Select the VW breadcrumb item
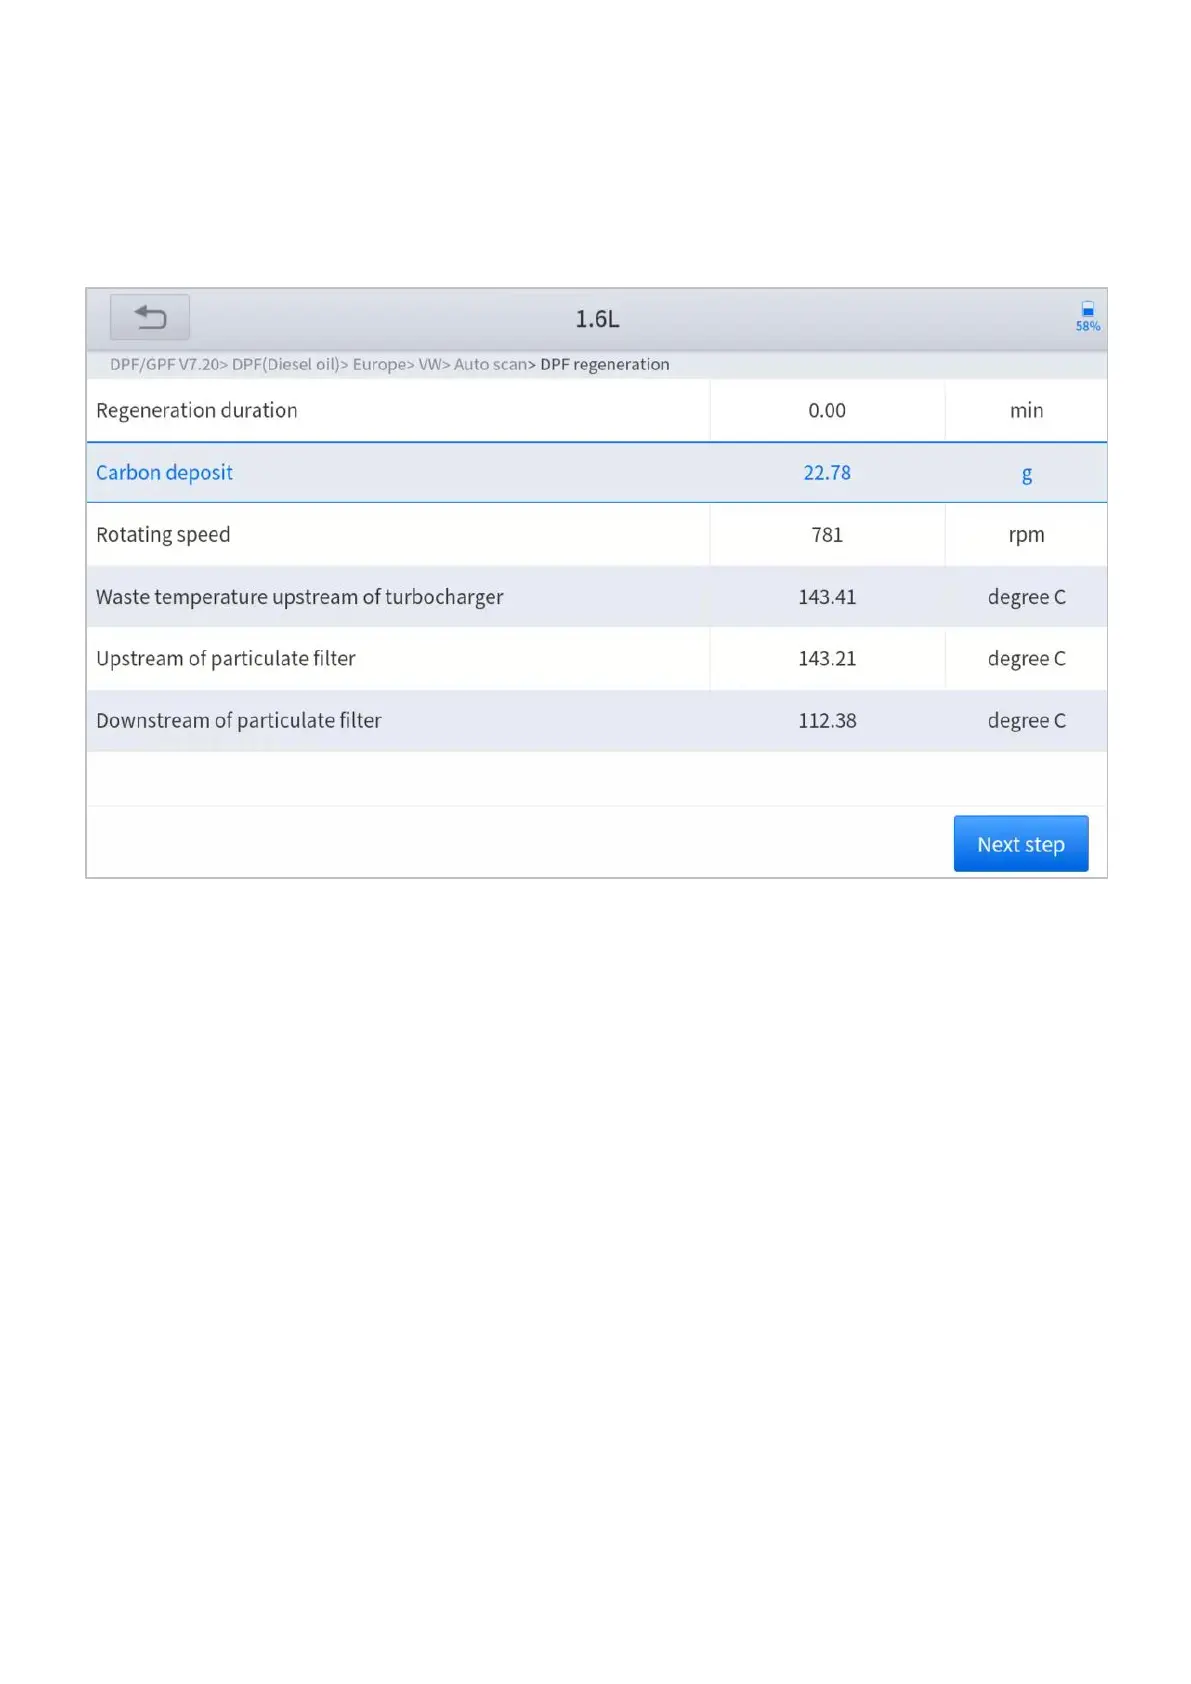Viewport: 1191px width, 1684px height. [430, 364]
